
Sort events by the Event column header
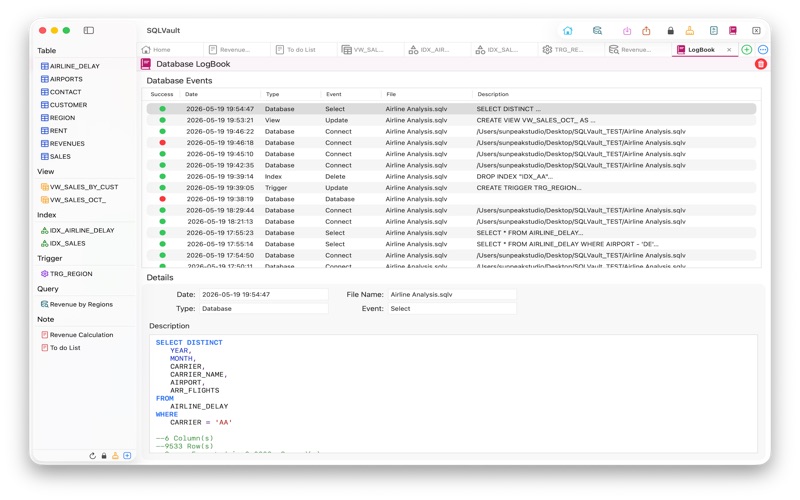tap(334, 94)
